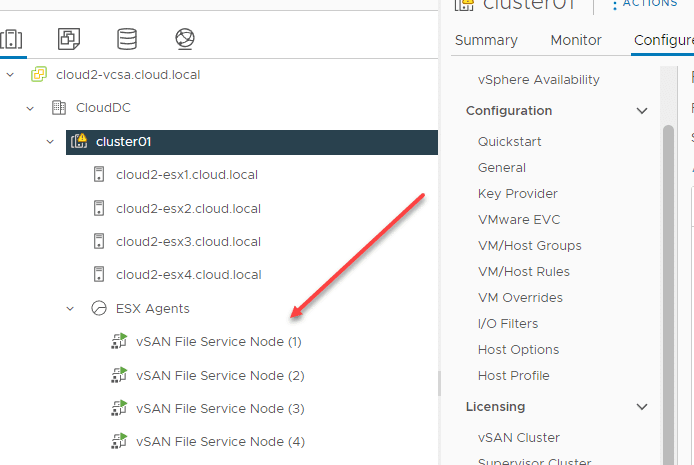694x465 pixels.
Task: Open I/O Filters settings
Action: (508, 323)
